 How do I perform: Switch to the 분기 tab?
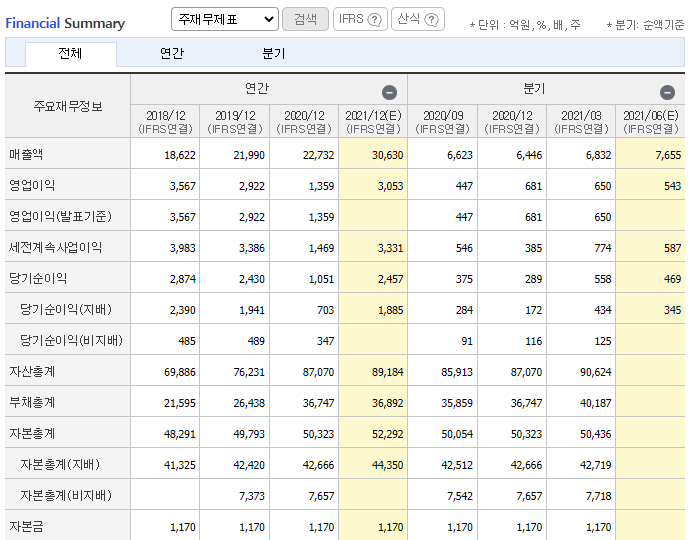pos(274,54)
